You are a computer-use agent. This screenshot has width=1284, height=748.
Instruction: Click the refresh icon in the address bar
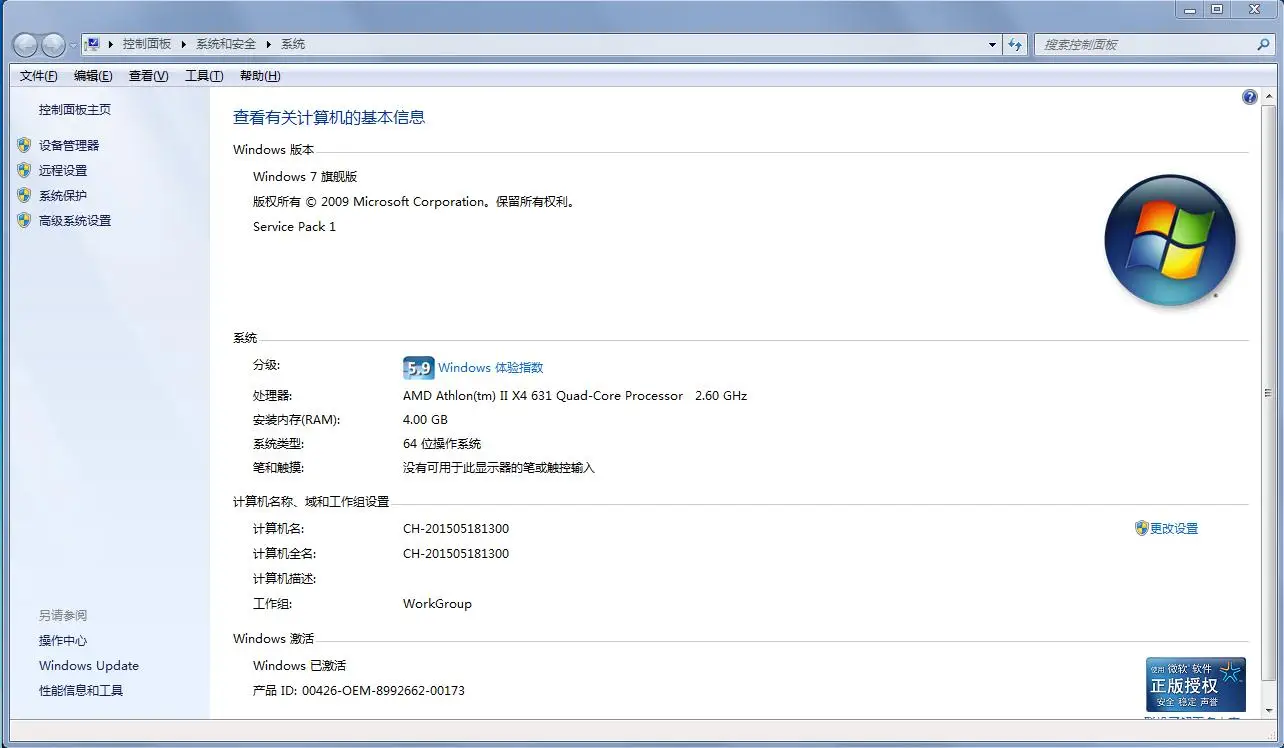(x=1015, y=44)
